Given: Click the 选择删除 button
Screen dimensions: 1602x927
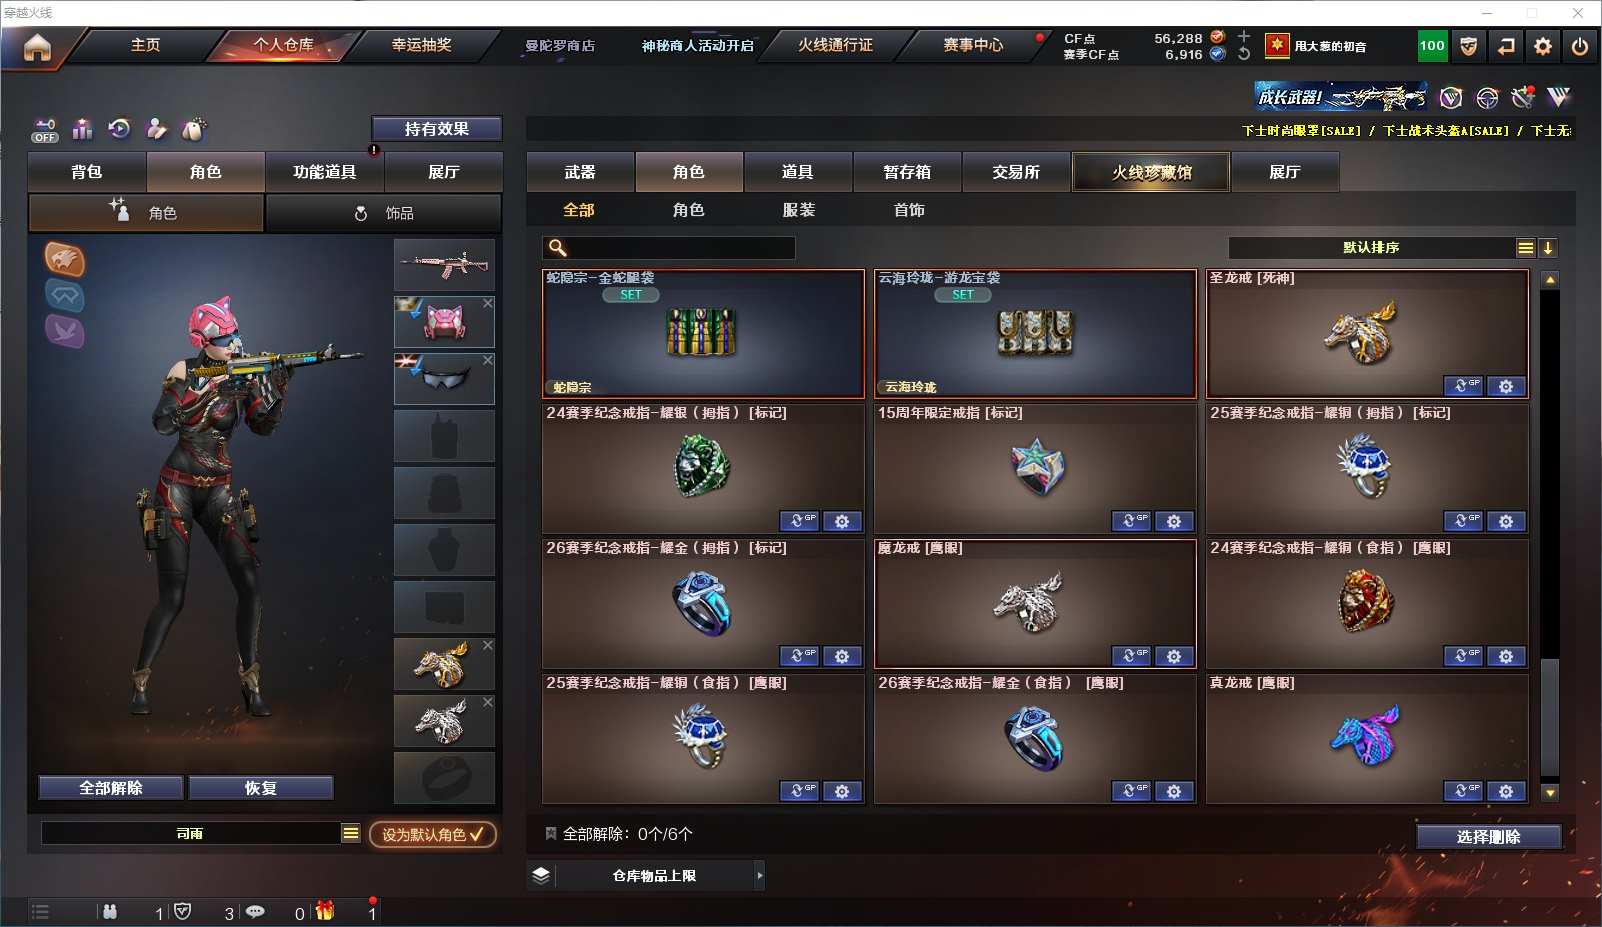Looking at the screenshot, I should pos(1489,837).
